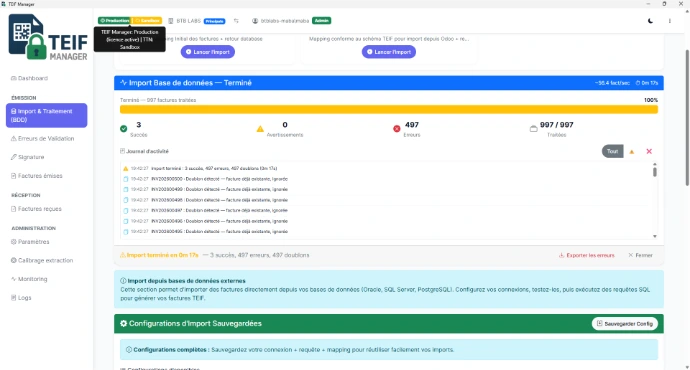Select the Tout filter in the activity journal
Image resolution: width=690 pixels, height=370 pixels.
(x=612, y=151)
